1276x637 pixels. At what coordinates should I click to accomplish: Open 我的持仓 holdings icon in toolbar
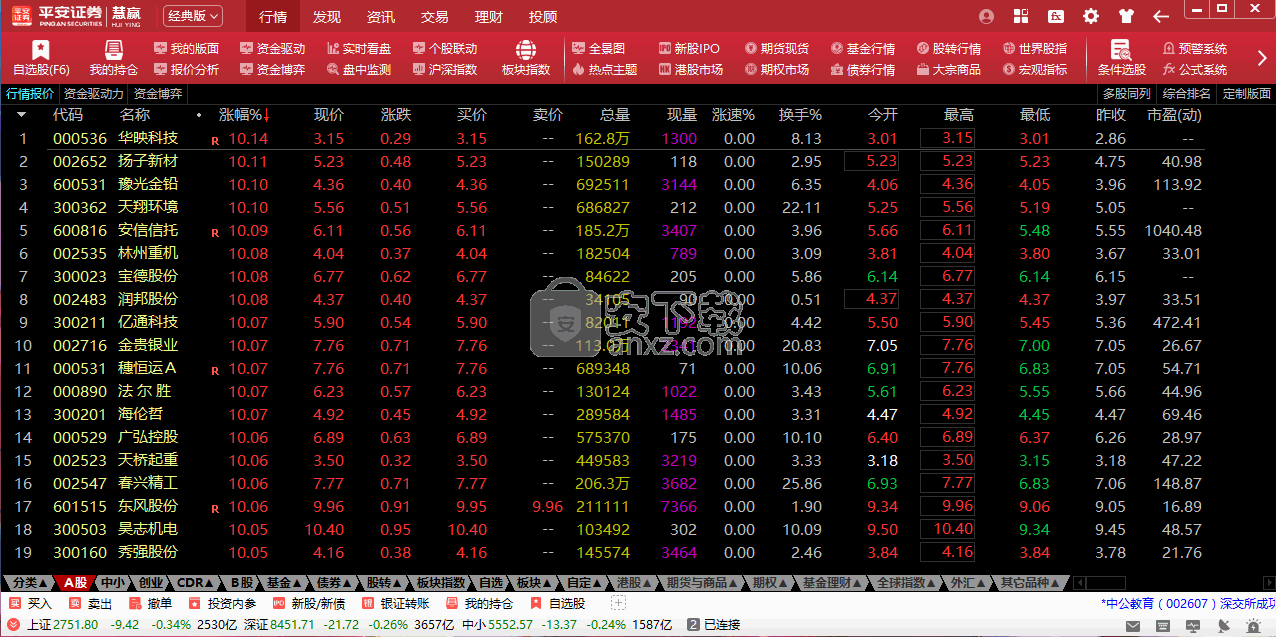(x=114, y=58)
